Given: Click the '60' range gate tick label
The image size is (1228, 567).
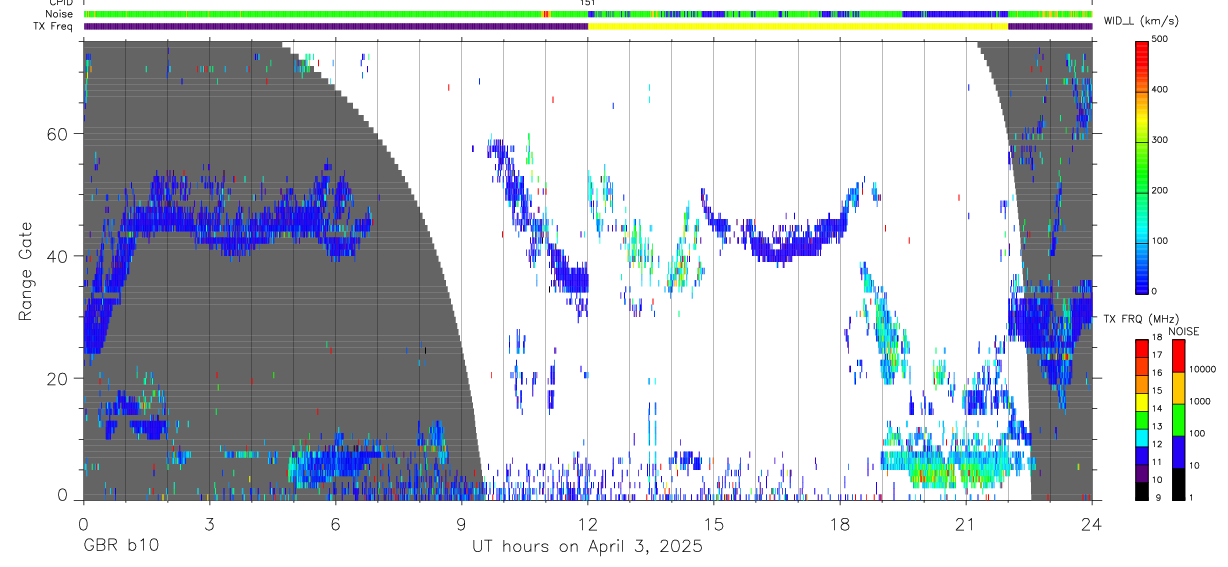Looking at the screenshot, I should [x=59, y=134].
